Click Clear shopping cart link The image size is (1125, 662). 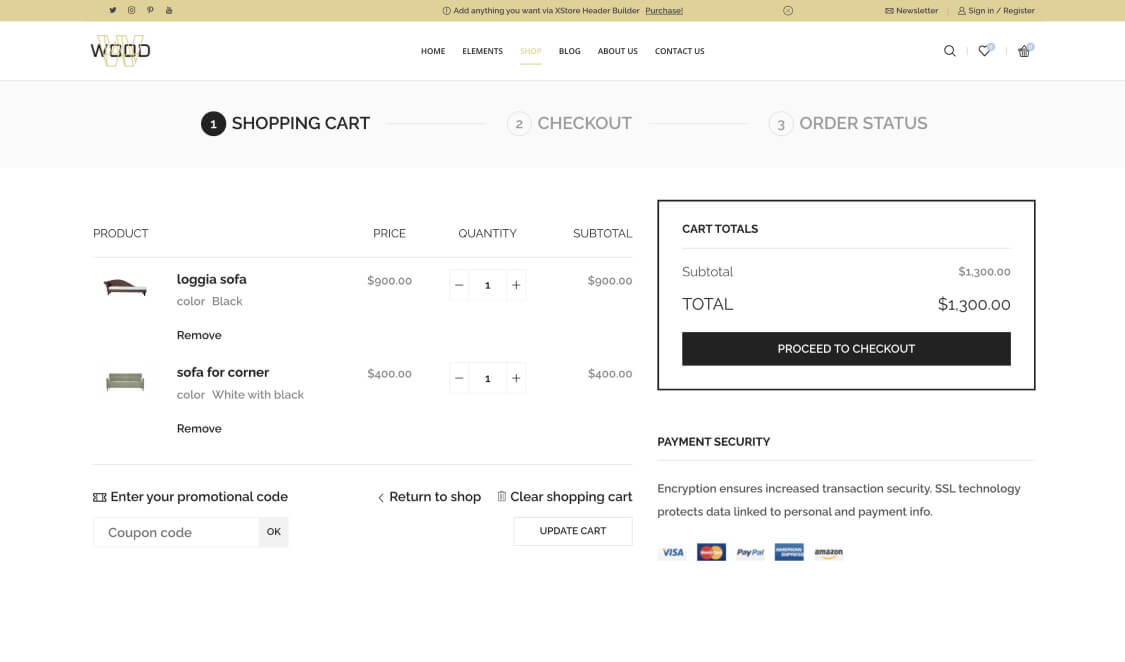click(565, 497)
